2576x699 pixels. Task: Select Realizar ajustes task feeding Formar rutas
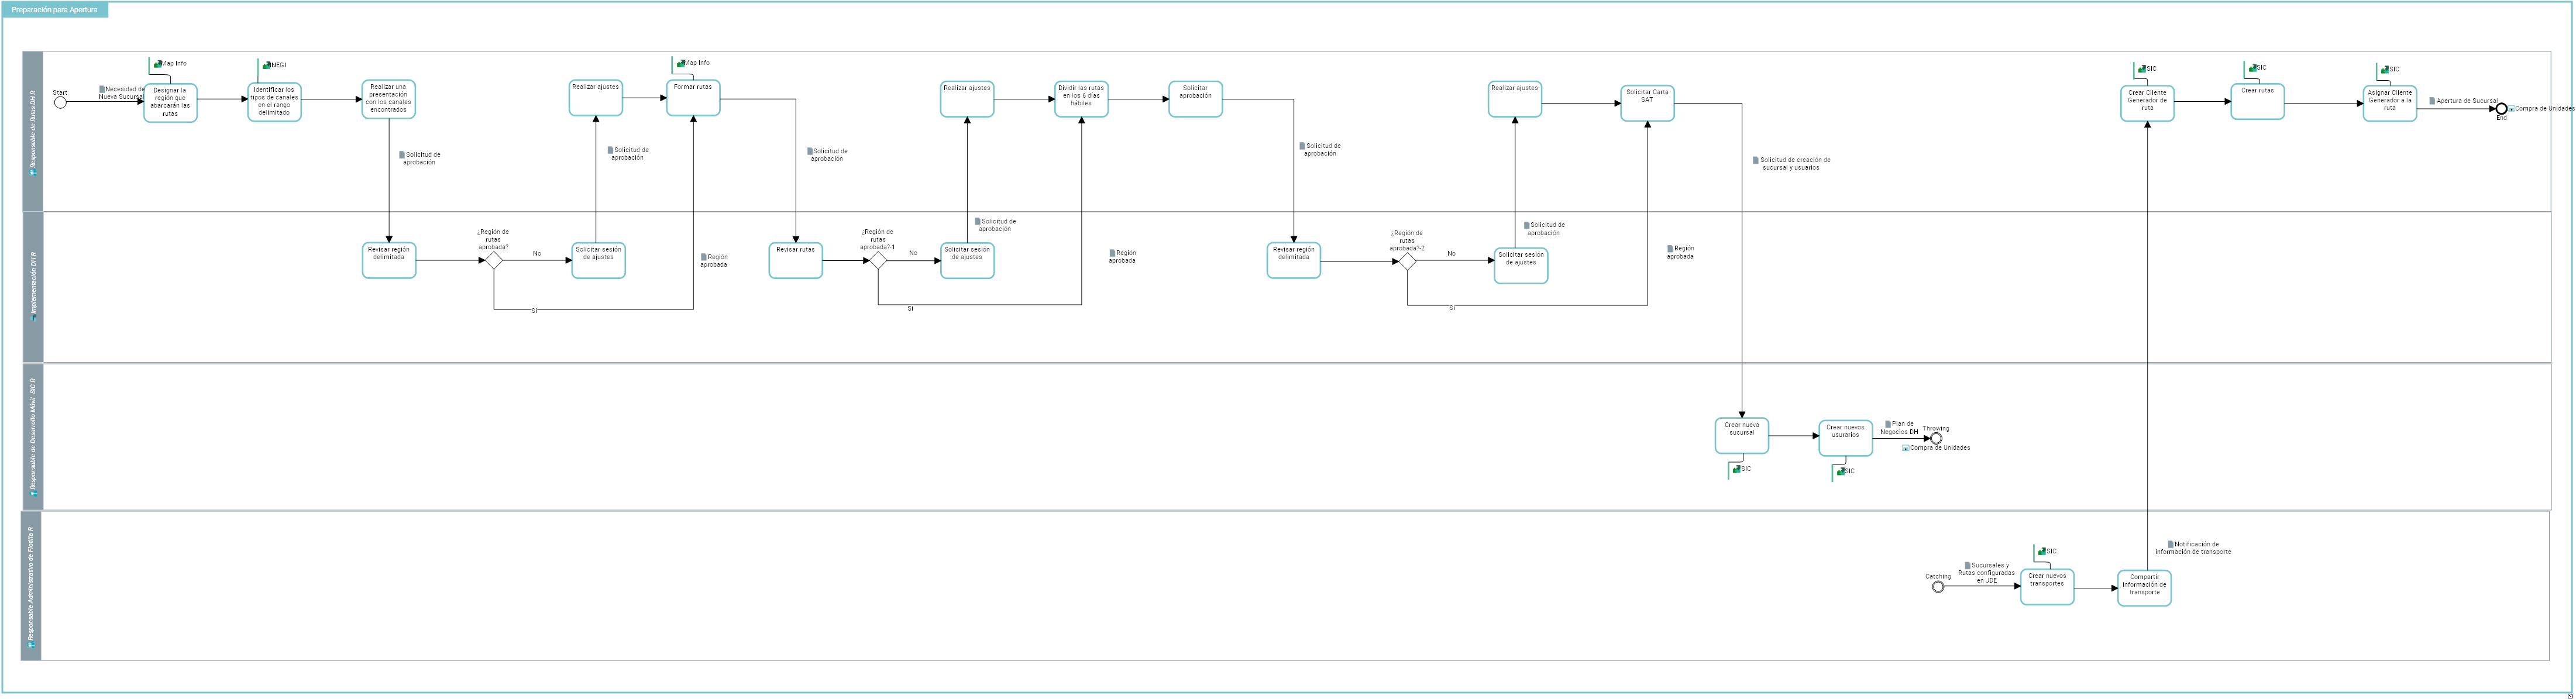coord(595,98)
